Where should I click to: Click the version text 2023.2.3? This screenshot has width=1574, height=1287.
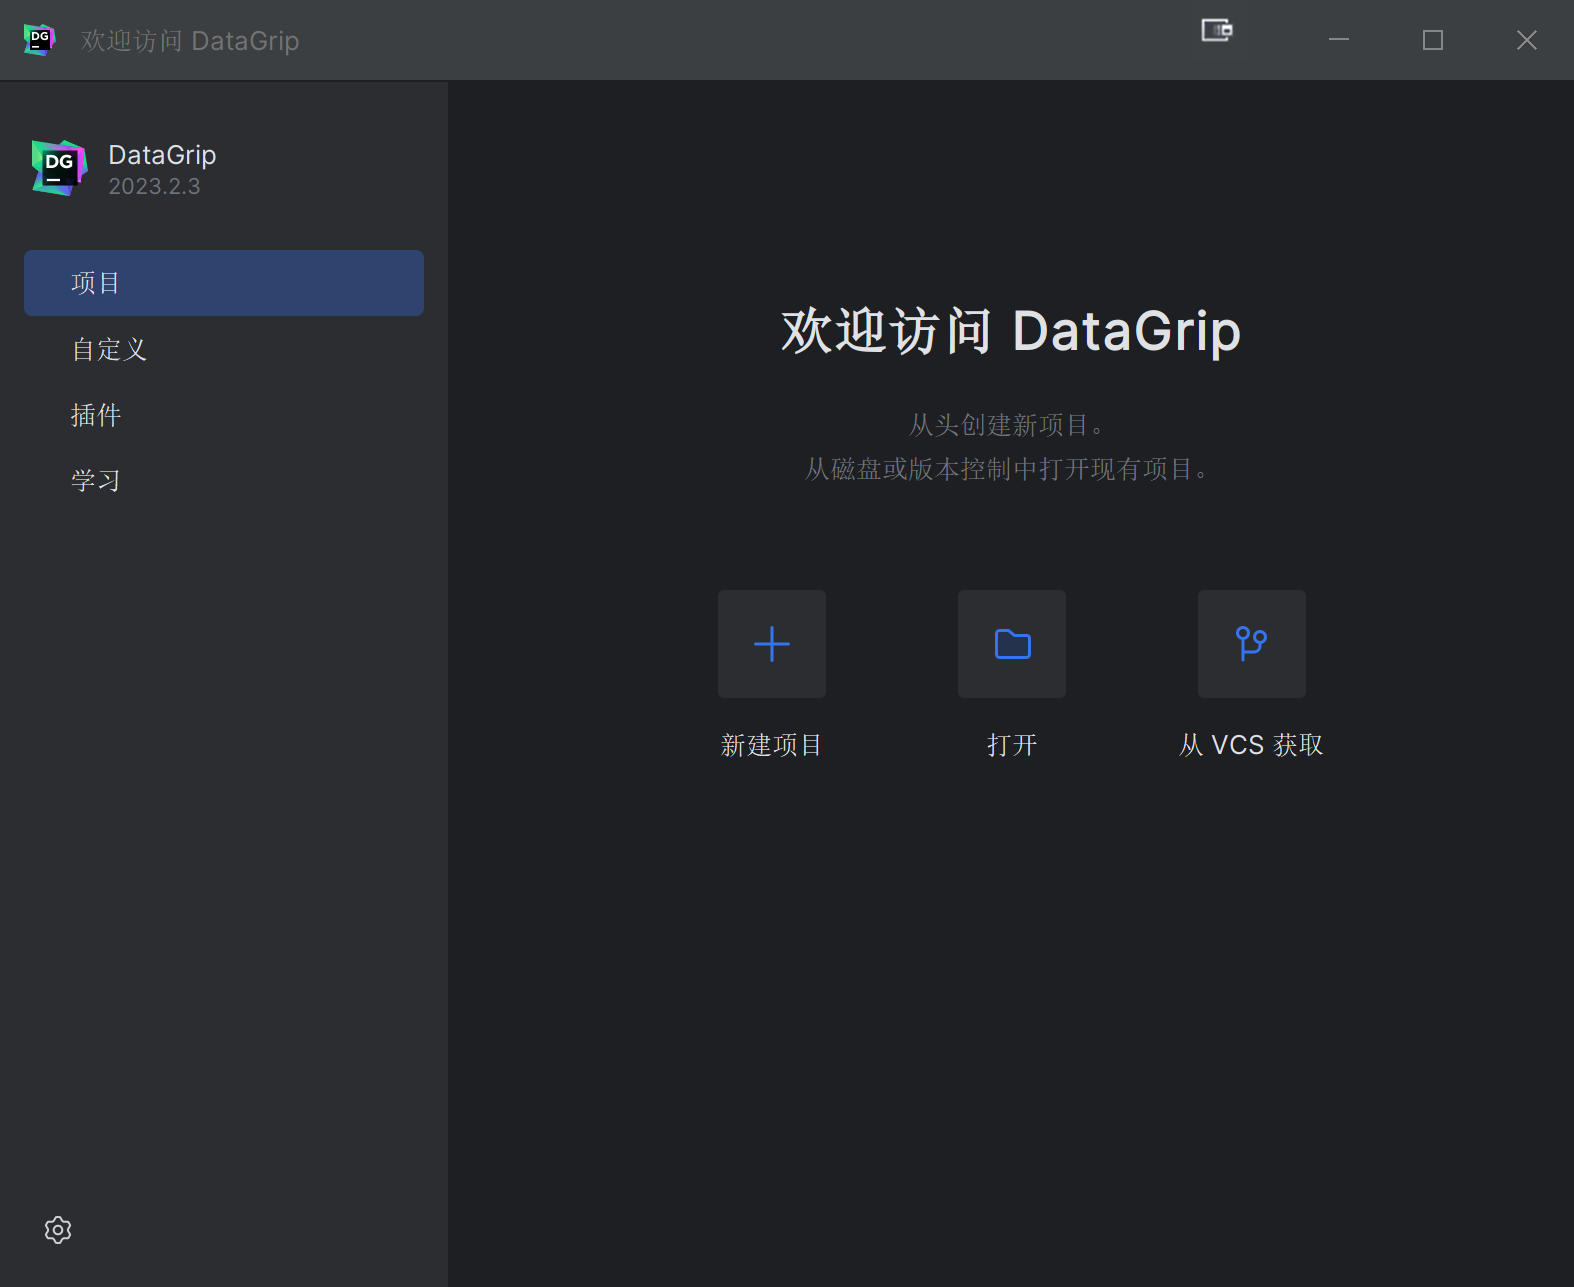(154, 187)
